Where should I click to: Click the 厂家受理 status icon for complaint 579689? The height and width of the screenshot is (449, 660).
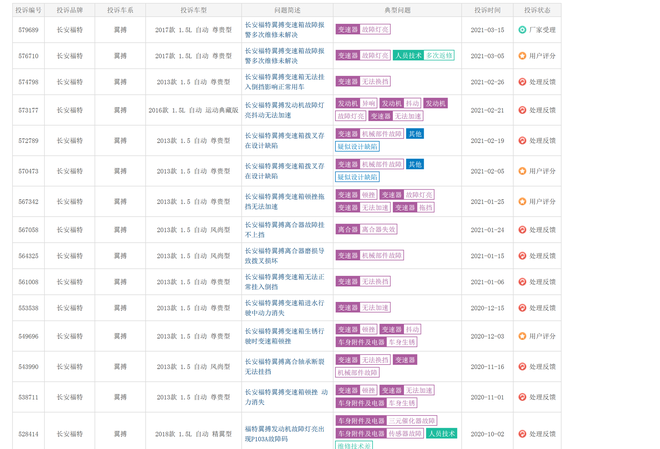(522, 30)
